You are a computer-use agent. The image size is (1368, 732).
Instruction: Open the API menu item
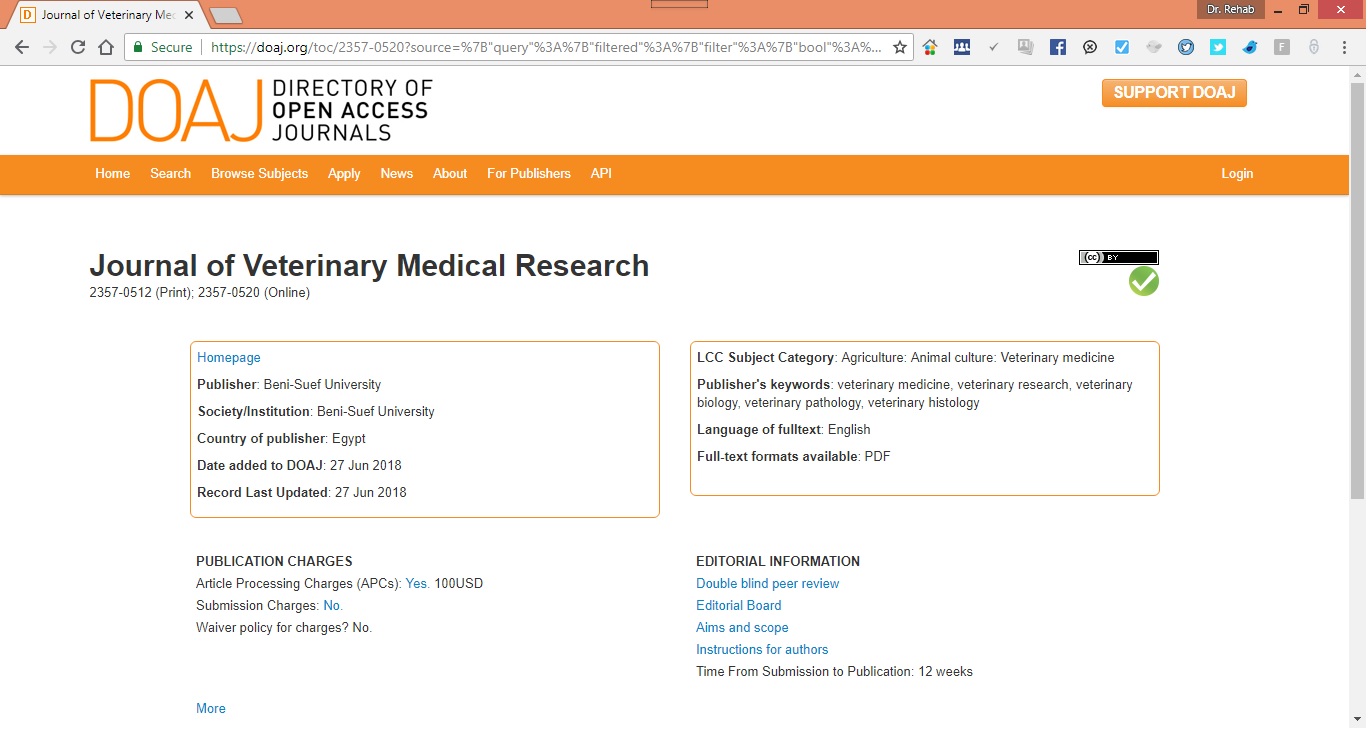coord(601,173)
